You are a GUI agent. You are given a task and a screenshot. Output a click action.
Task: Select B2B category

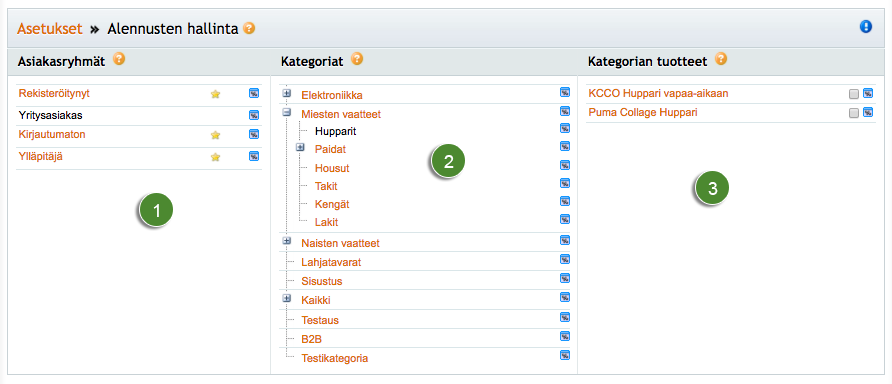pos(312,340)
